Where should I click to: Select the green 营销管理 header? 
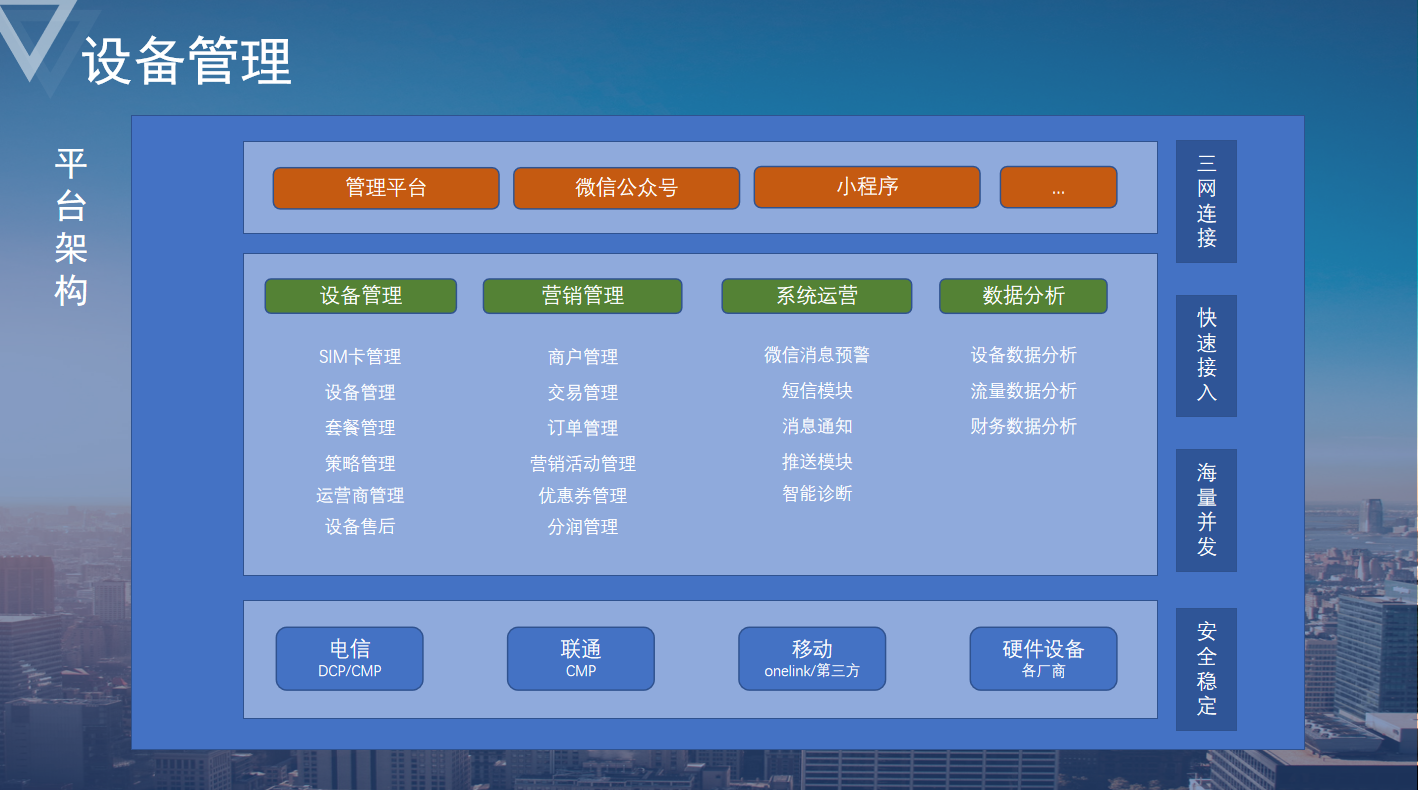pyautogui.click(x=583, y=296)
